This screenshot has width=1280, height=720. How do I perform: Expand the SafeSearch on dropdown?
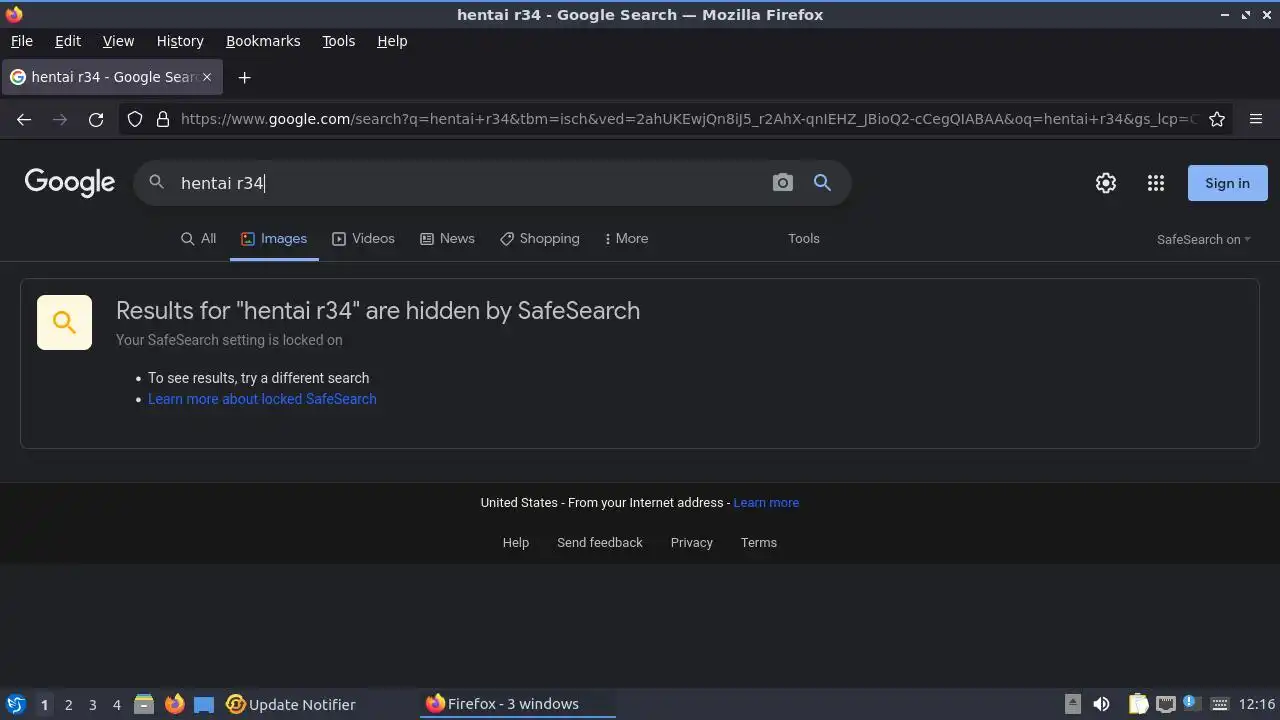tap(1203, 240)
